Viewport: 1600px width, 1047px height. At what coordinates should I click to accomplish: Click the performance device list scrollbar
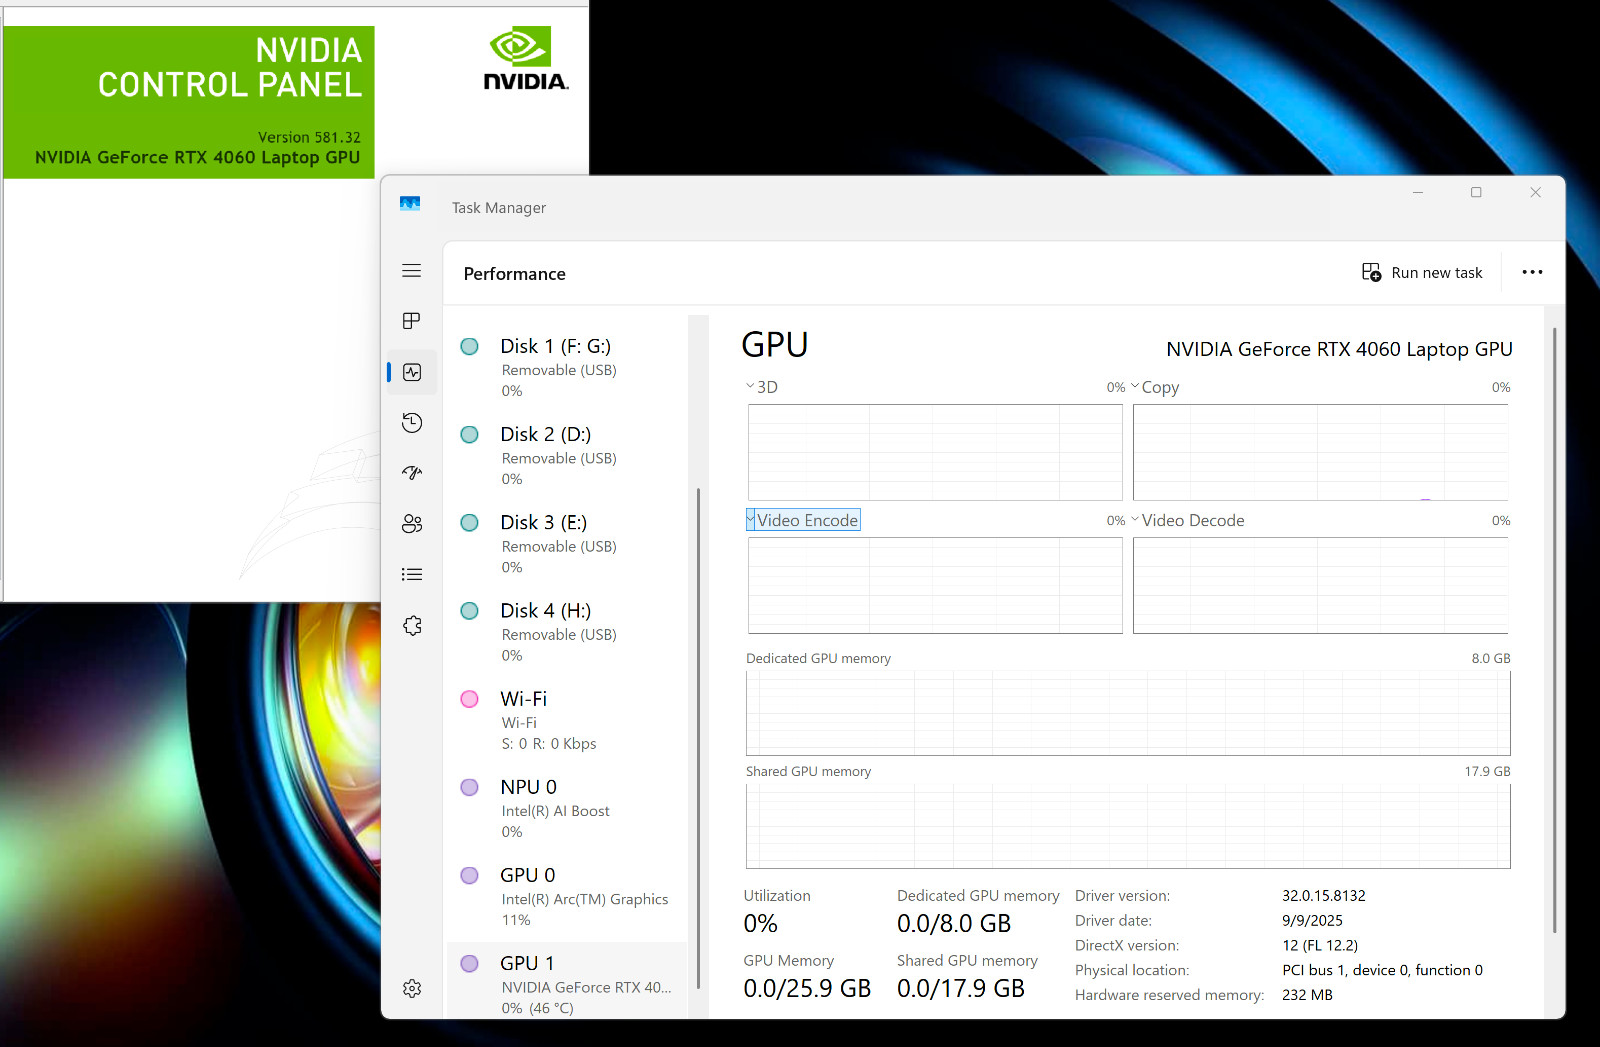[x=698, y=738]
